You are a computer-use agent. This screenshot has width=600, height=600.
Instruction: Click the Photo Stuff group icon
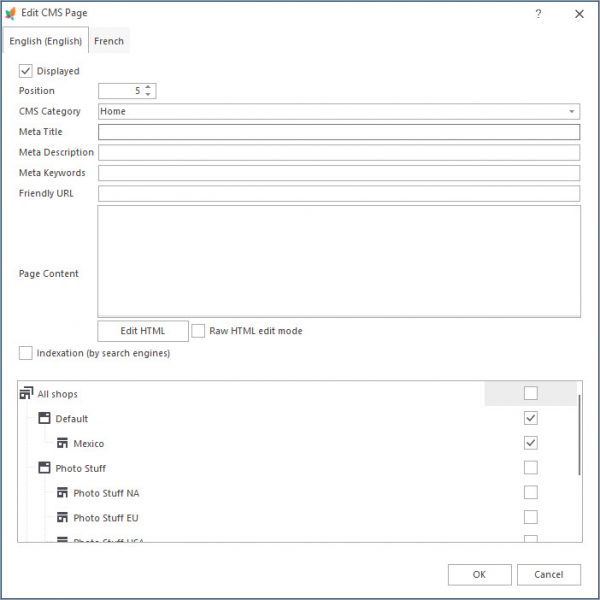point(45,468)
